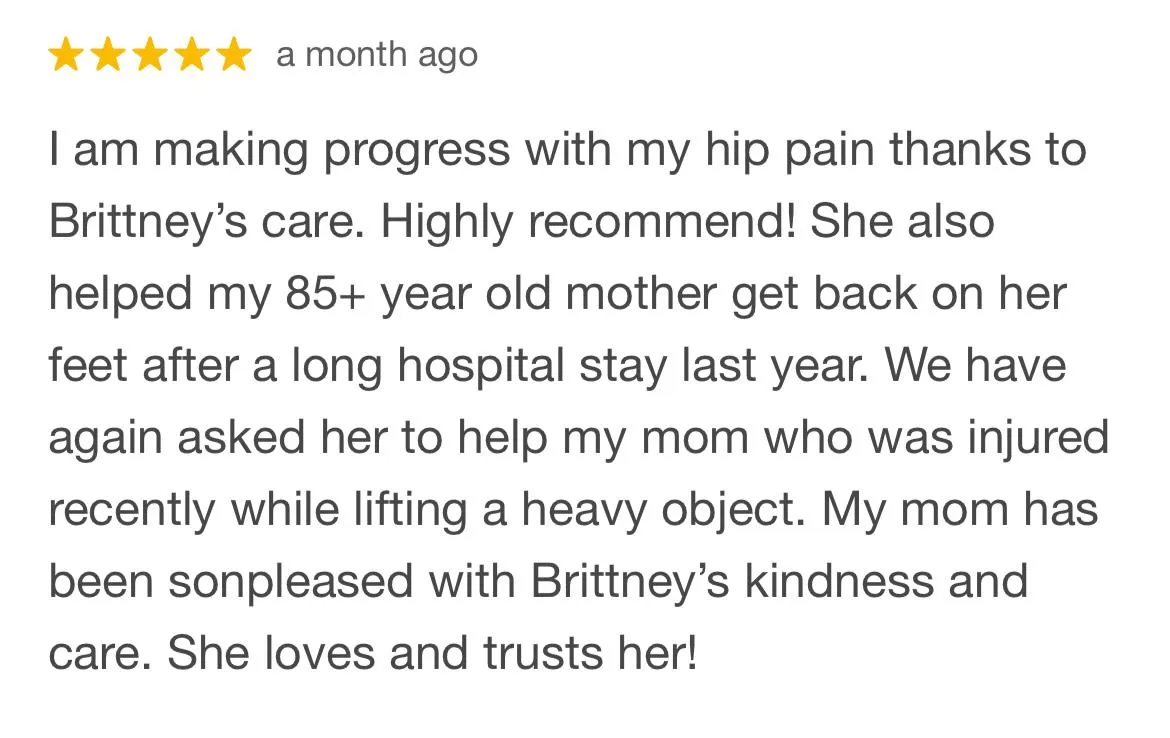Click the second yellow rating star

tap(109, 55)
